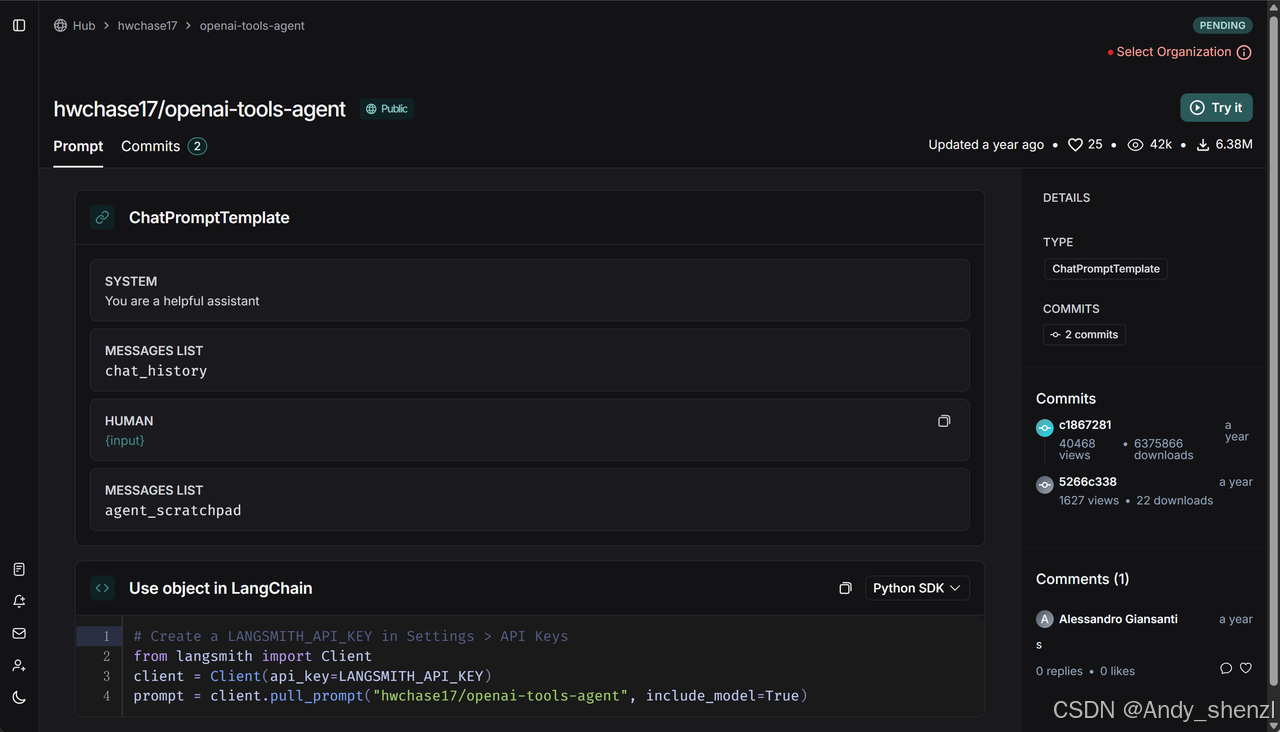This screenshot has height=732, width=1280.
Task: Click the add user icon in sidebar
Action: 19,665
